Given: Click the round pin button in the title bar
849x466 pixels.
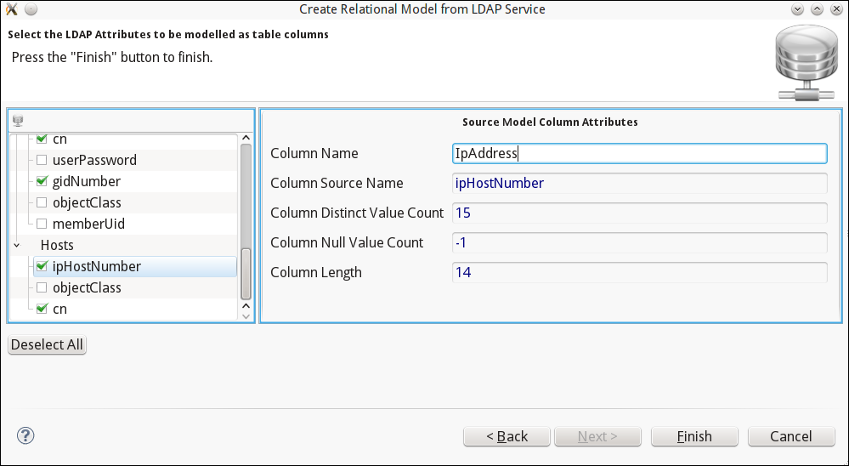Looking at the screenshot, I should (30, 9).
